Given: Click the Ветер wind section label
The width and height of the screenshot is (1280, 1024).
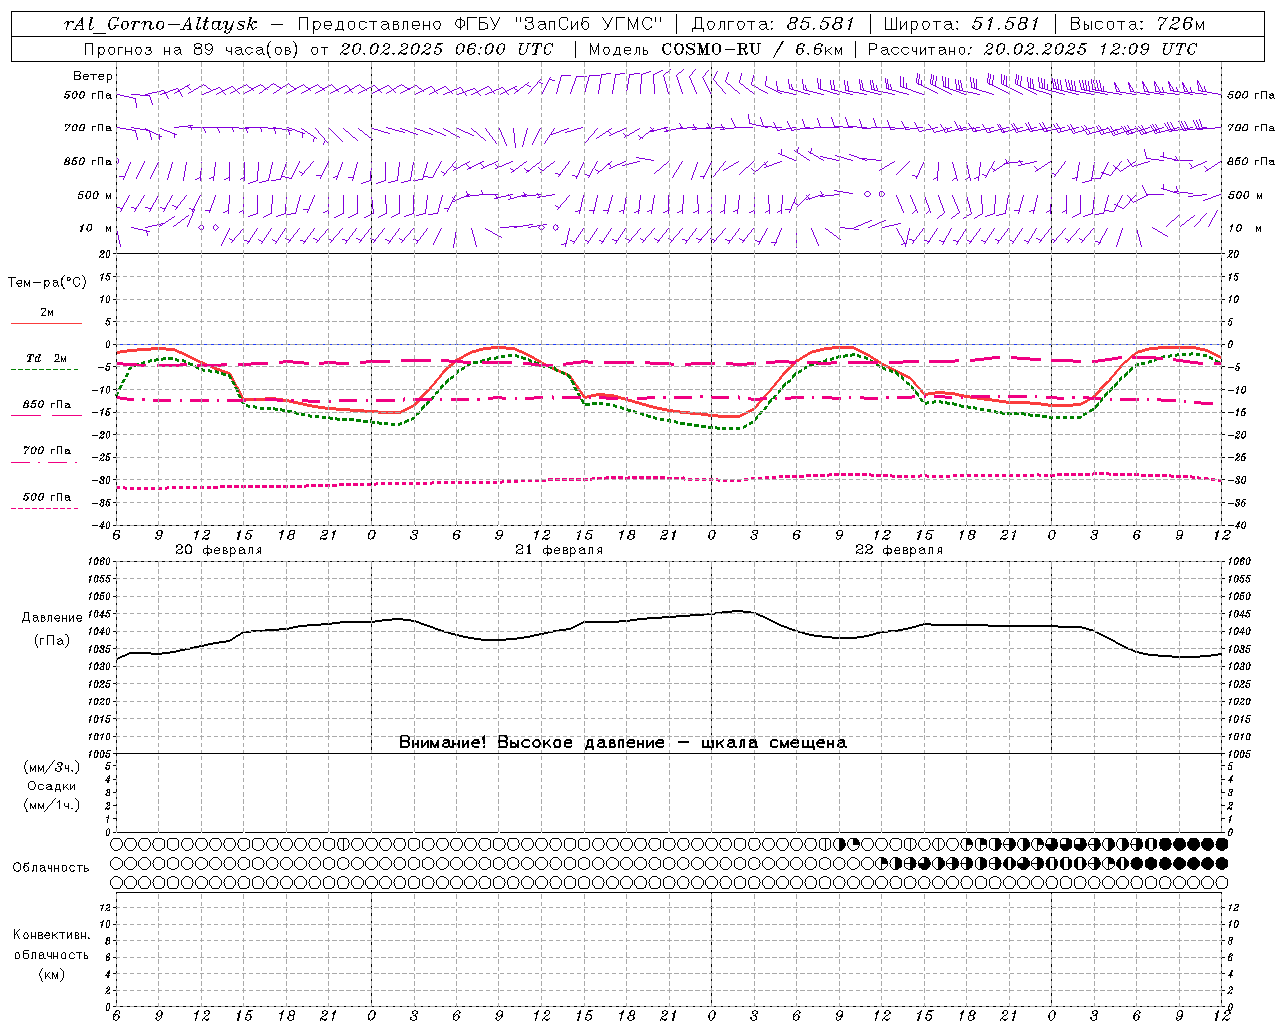Looking at the screenshot, I should (93, 76).
